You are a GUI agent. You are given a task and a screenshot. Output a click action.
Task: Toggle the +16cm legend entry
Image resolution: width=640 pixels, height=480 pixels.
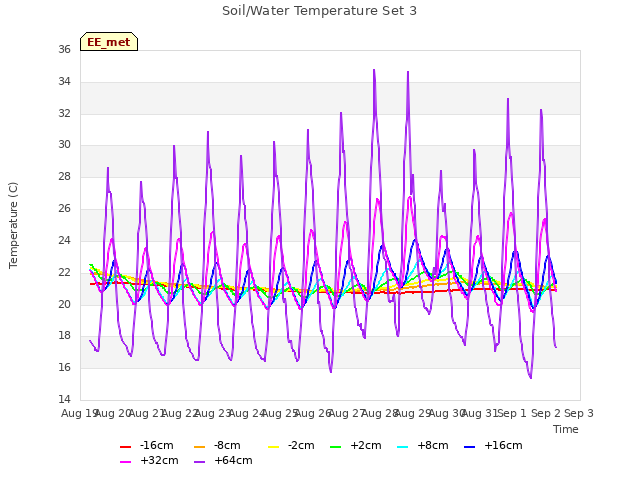pos(493,445)
